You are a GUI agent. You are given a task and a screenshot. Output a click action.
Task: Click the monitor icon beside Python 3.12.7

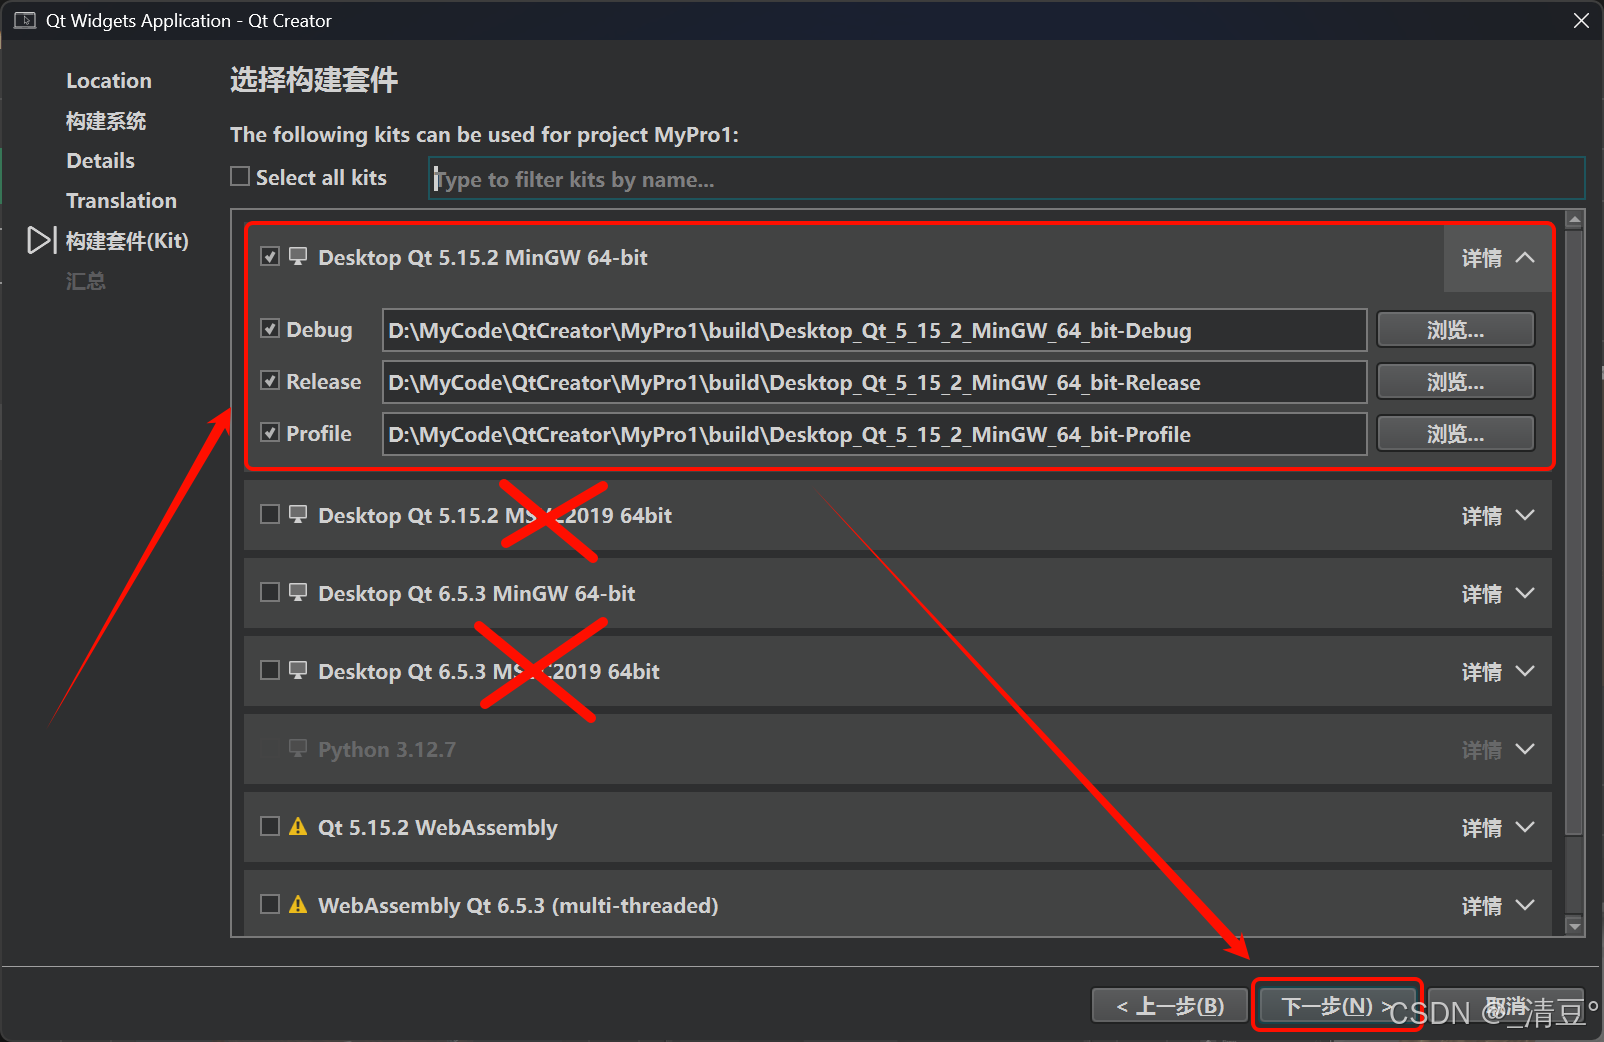tap(298, 748)
